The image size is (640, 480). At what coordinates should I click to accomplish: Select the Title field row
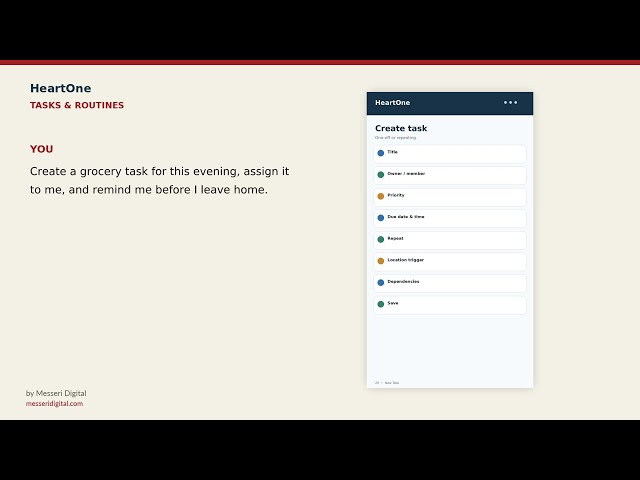point(450,154)
